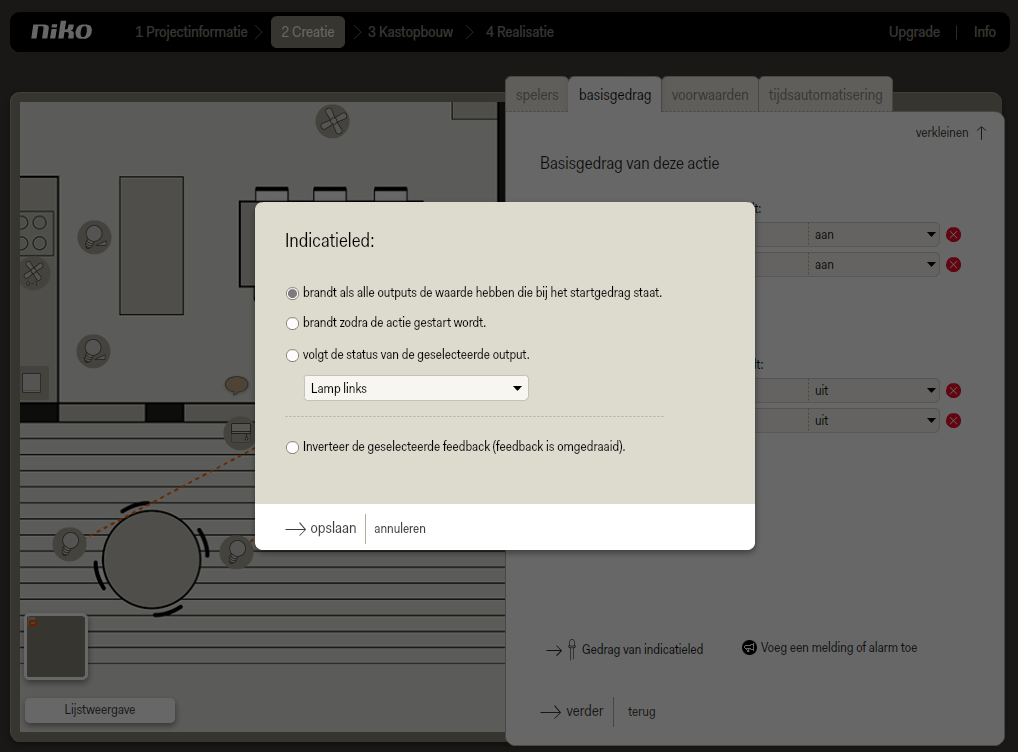
Task: Click the Lijstweergave button
Action: tap(100, 710)
